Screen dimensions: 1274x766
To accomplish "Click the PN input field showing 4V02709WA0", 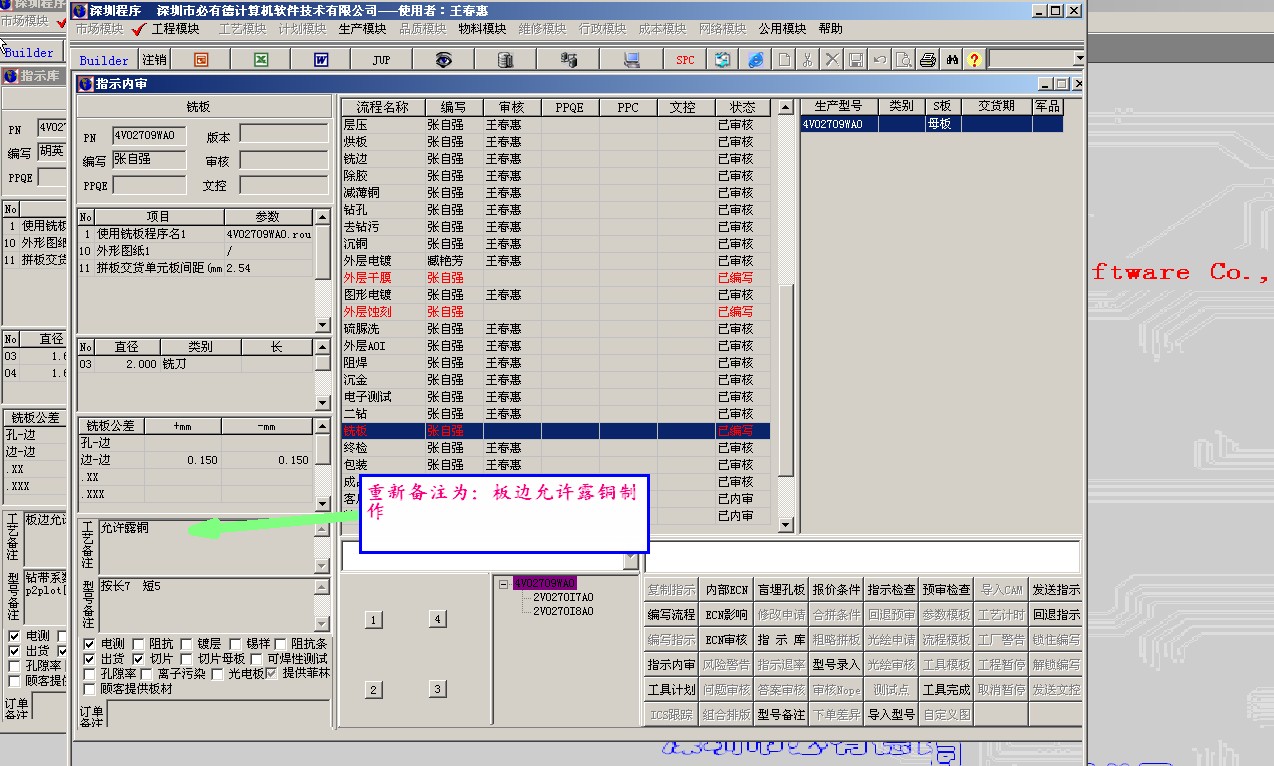I will (x=149, y=136).
